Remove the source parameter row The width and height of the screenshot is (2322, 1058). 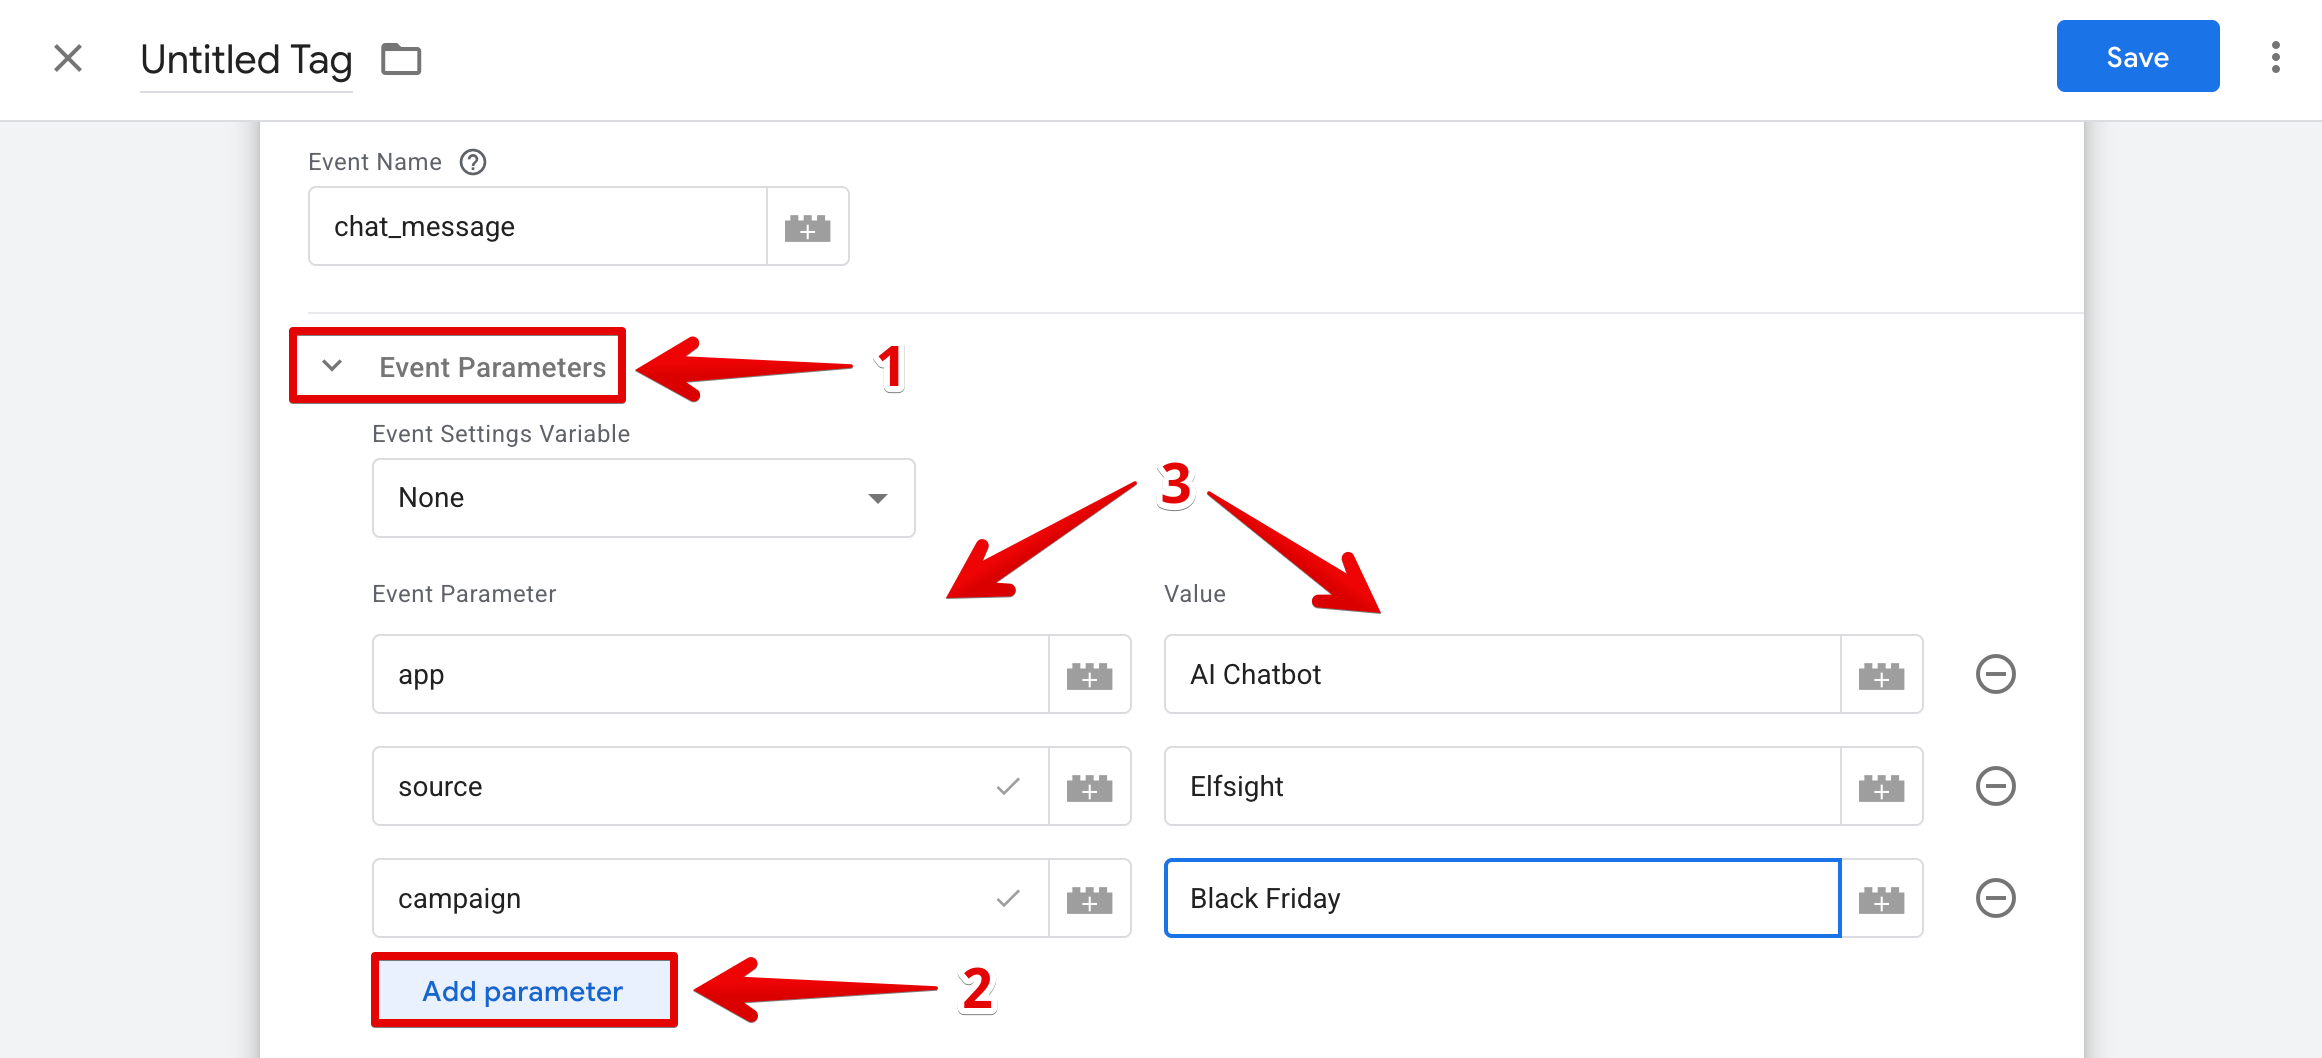[1996, 786]
